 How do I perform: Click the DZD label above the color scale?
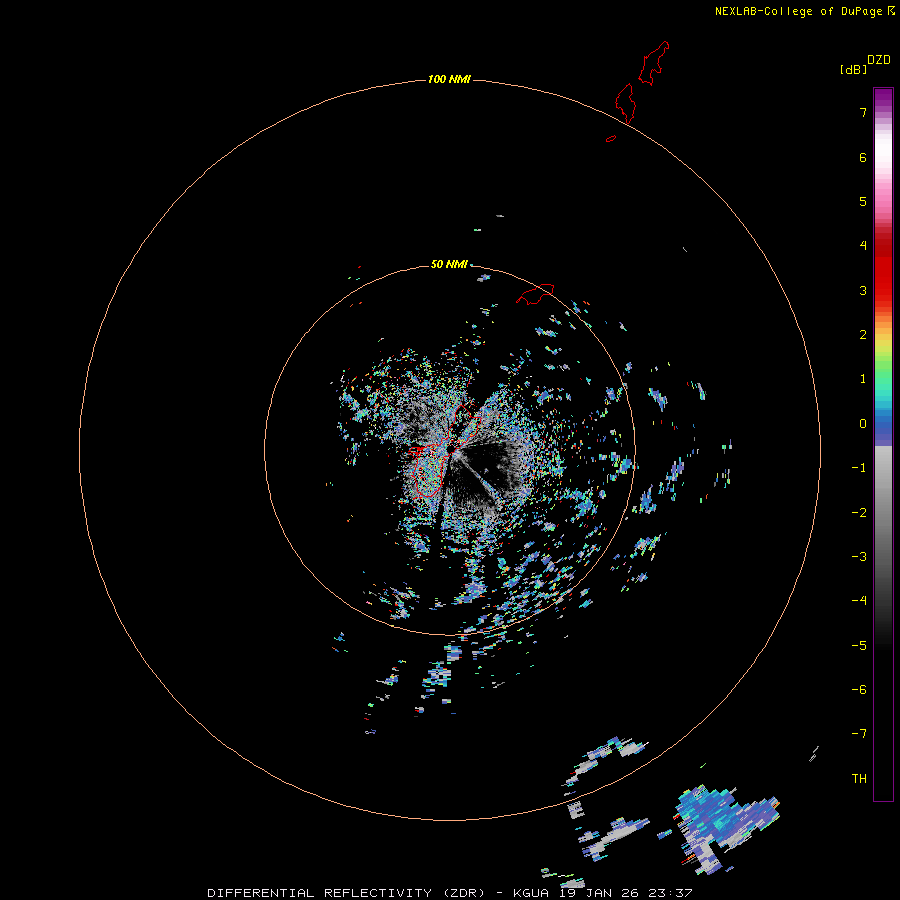coord(879,60)
